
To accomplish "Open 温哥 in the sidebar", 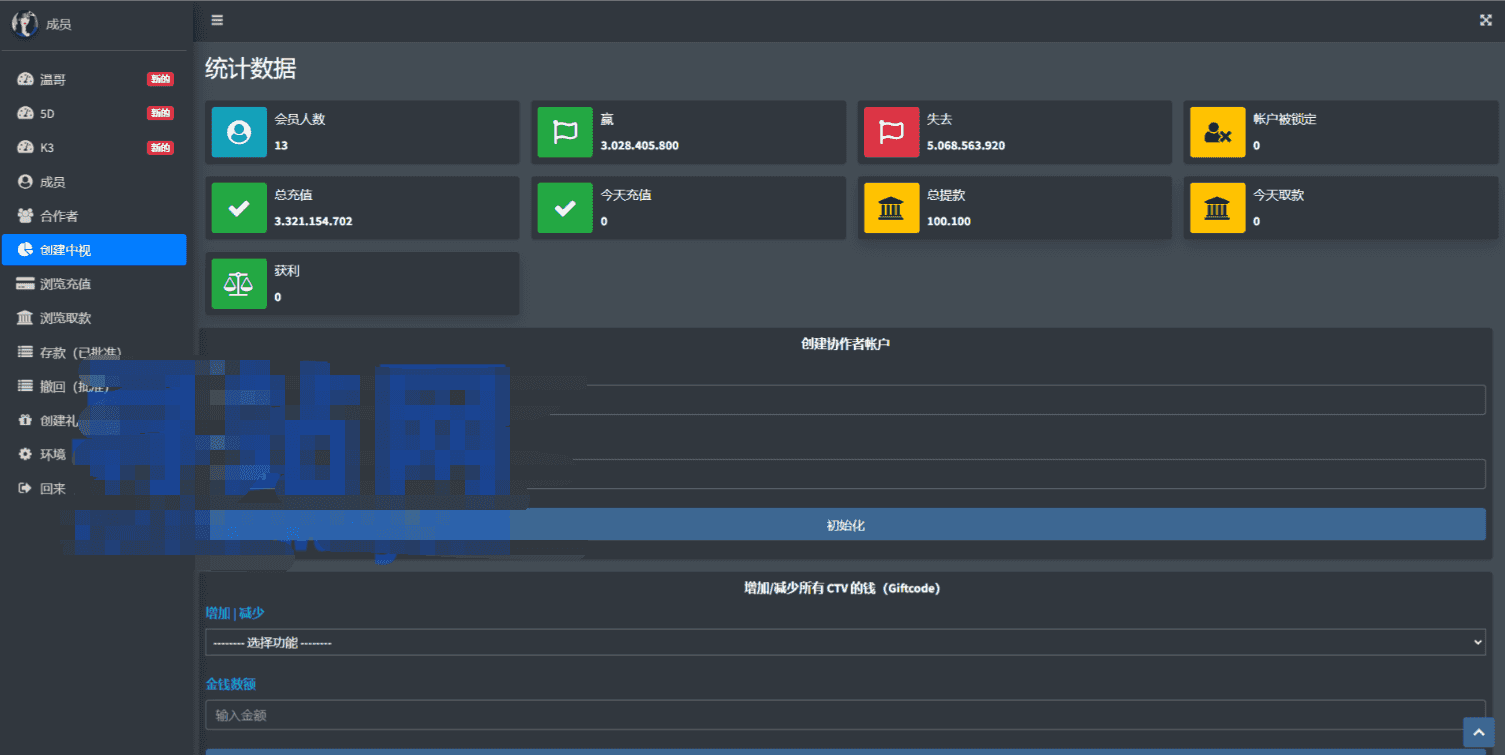I will tap(53, 80).
